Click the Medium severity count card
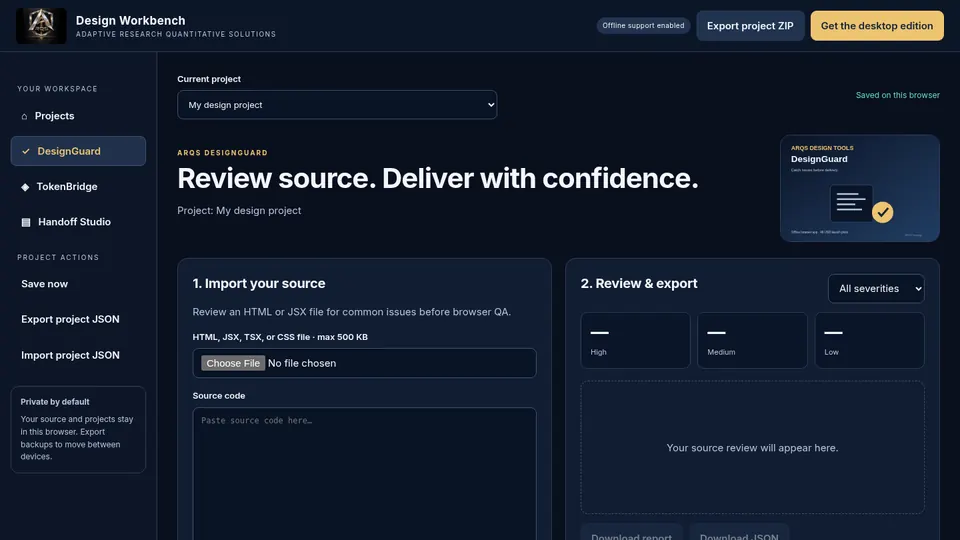960x540 pixels. point(752,340)
